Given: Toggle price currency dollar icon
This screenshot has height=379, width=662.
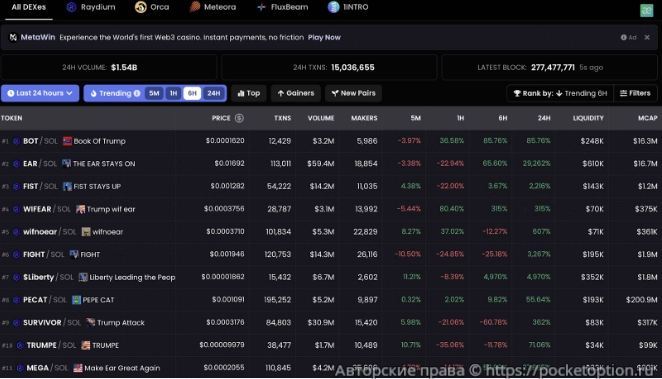Looking at the screenshot, I should [x=239, y=118].
